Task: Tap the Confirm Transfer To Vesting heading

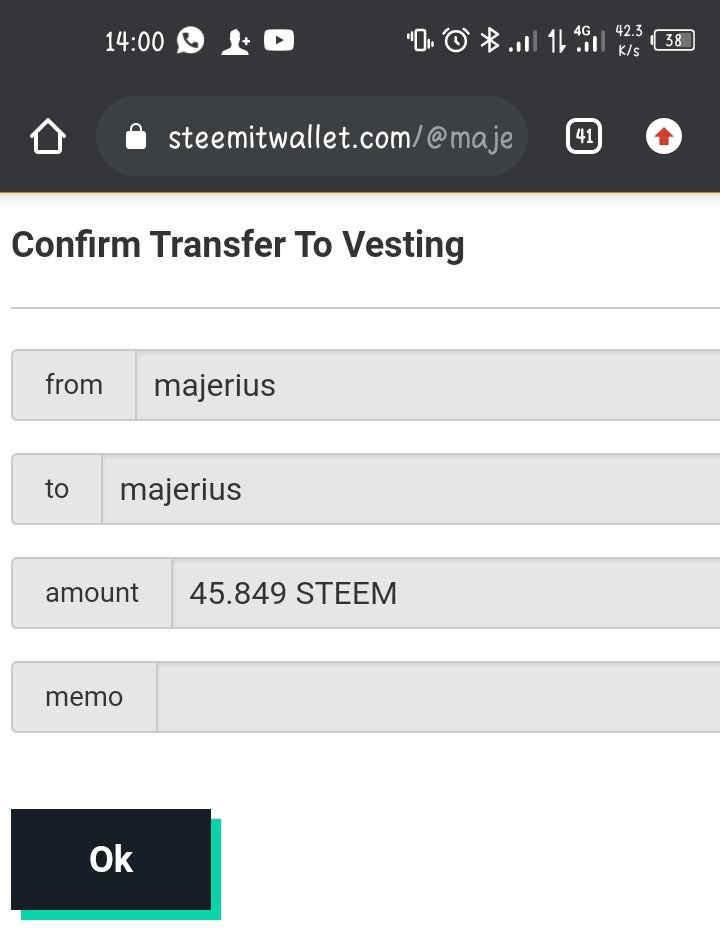Action: (x=238, y=245)
